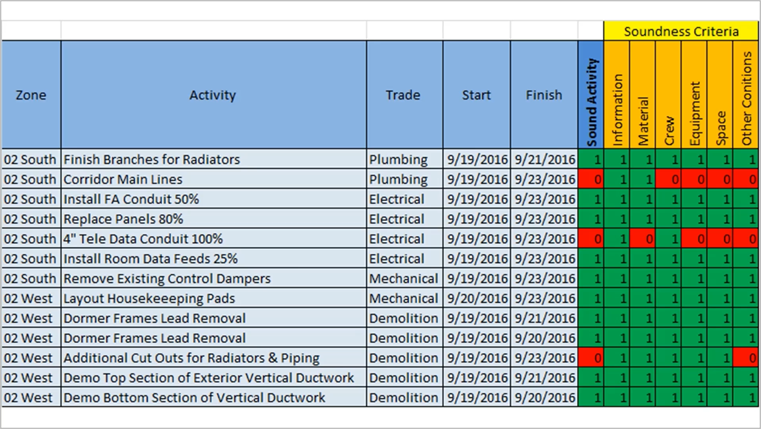Click the Finish column header
Screen dimensions: 761x429
tap(544, 96)
